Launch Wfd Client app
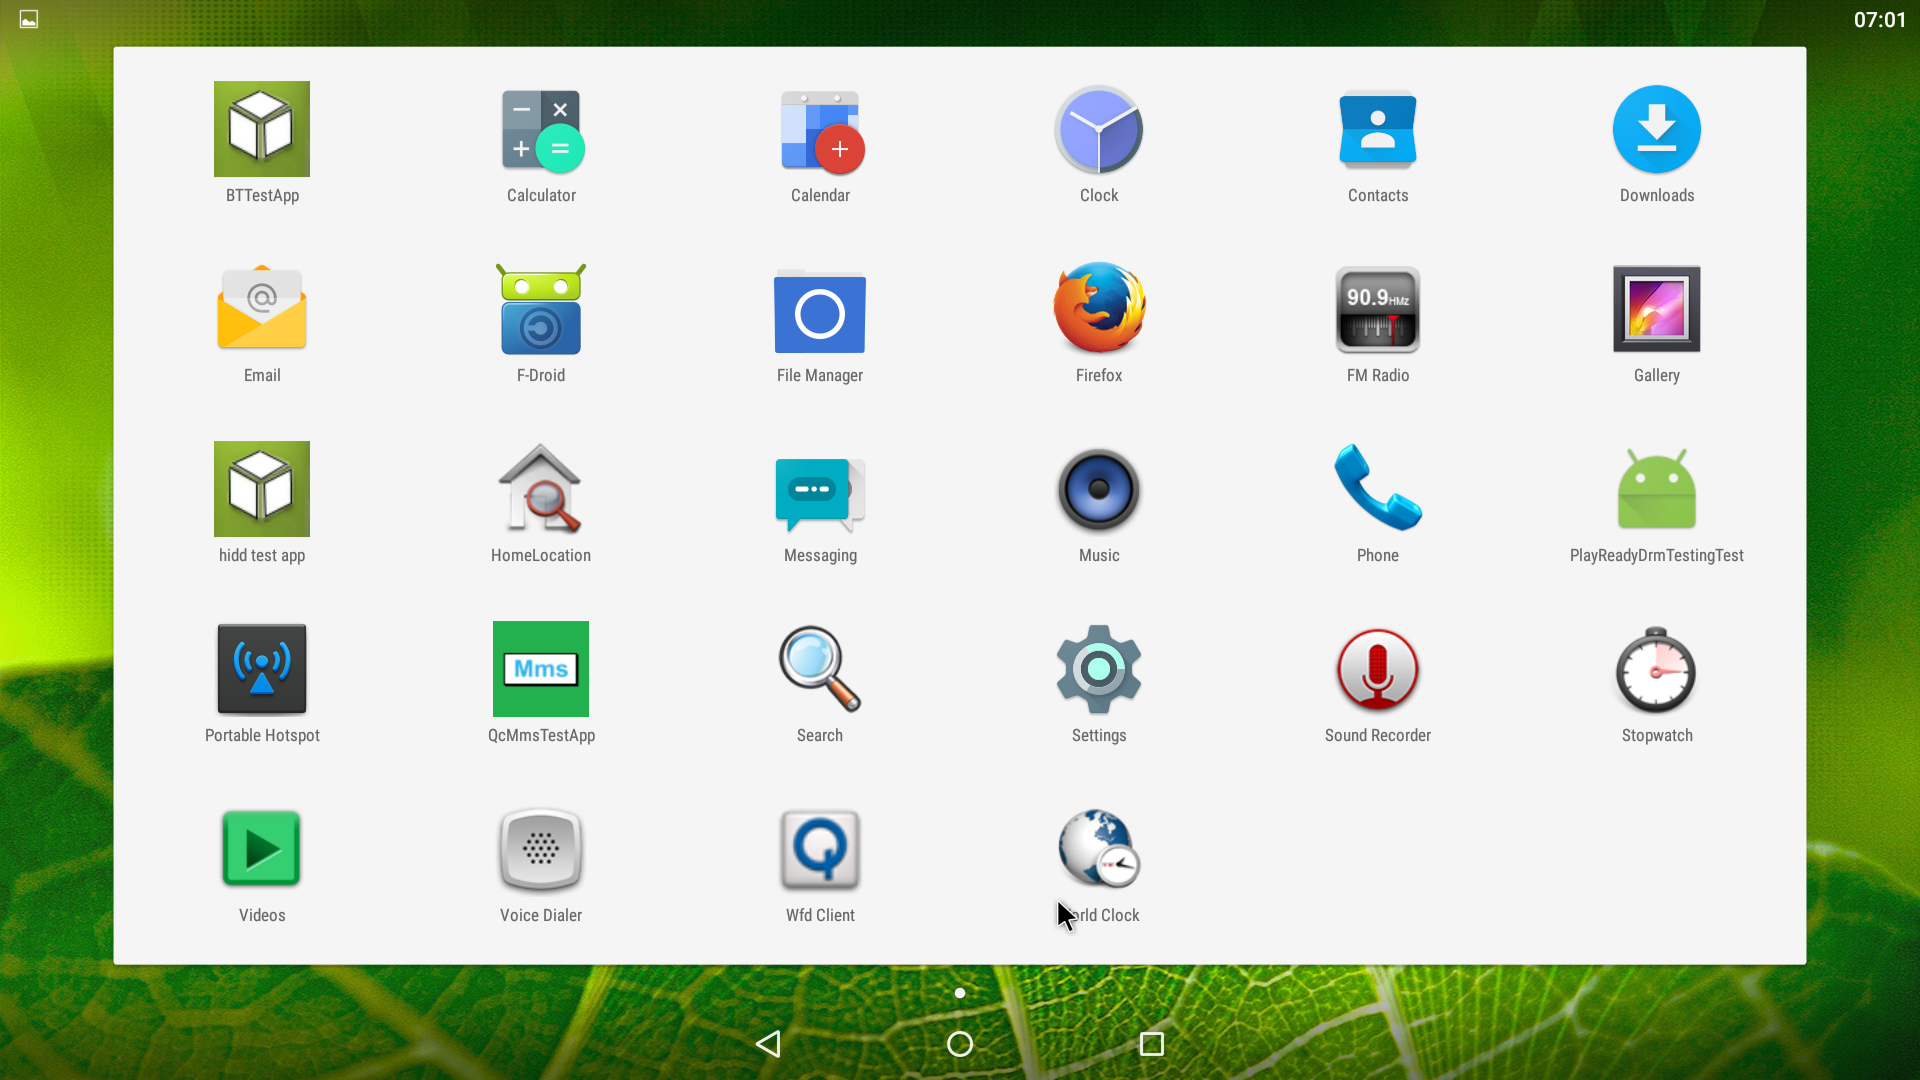1920x1080 pixels. (x=820, y=849)
